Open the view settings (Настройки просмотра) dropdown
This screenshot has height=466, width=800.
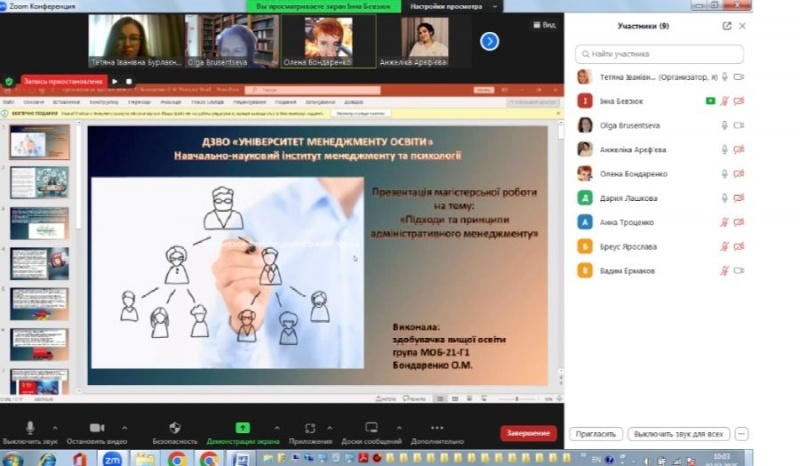454,7
